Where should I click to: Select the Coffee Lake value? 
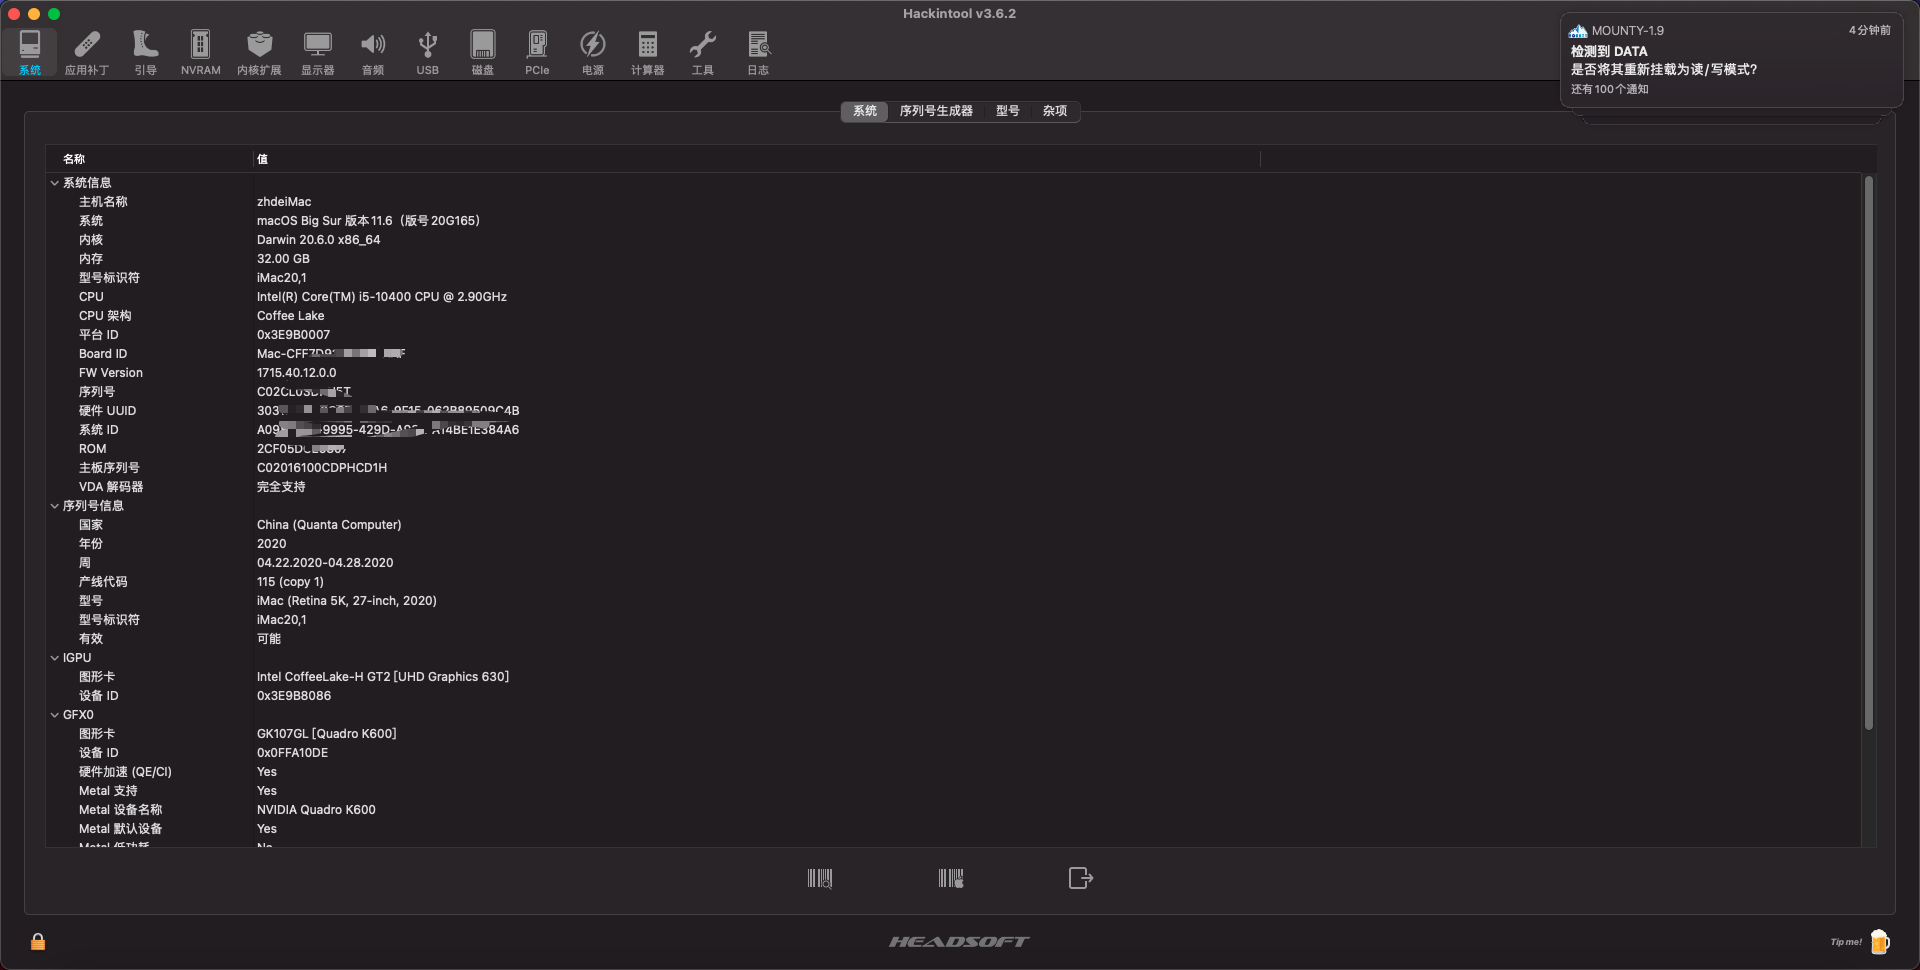coord(290,316)
